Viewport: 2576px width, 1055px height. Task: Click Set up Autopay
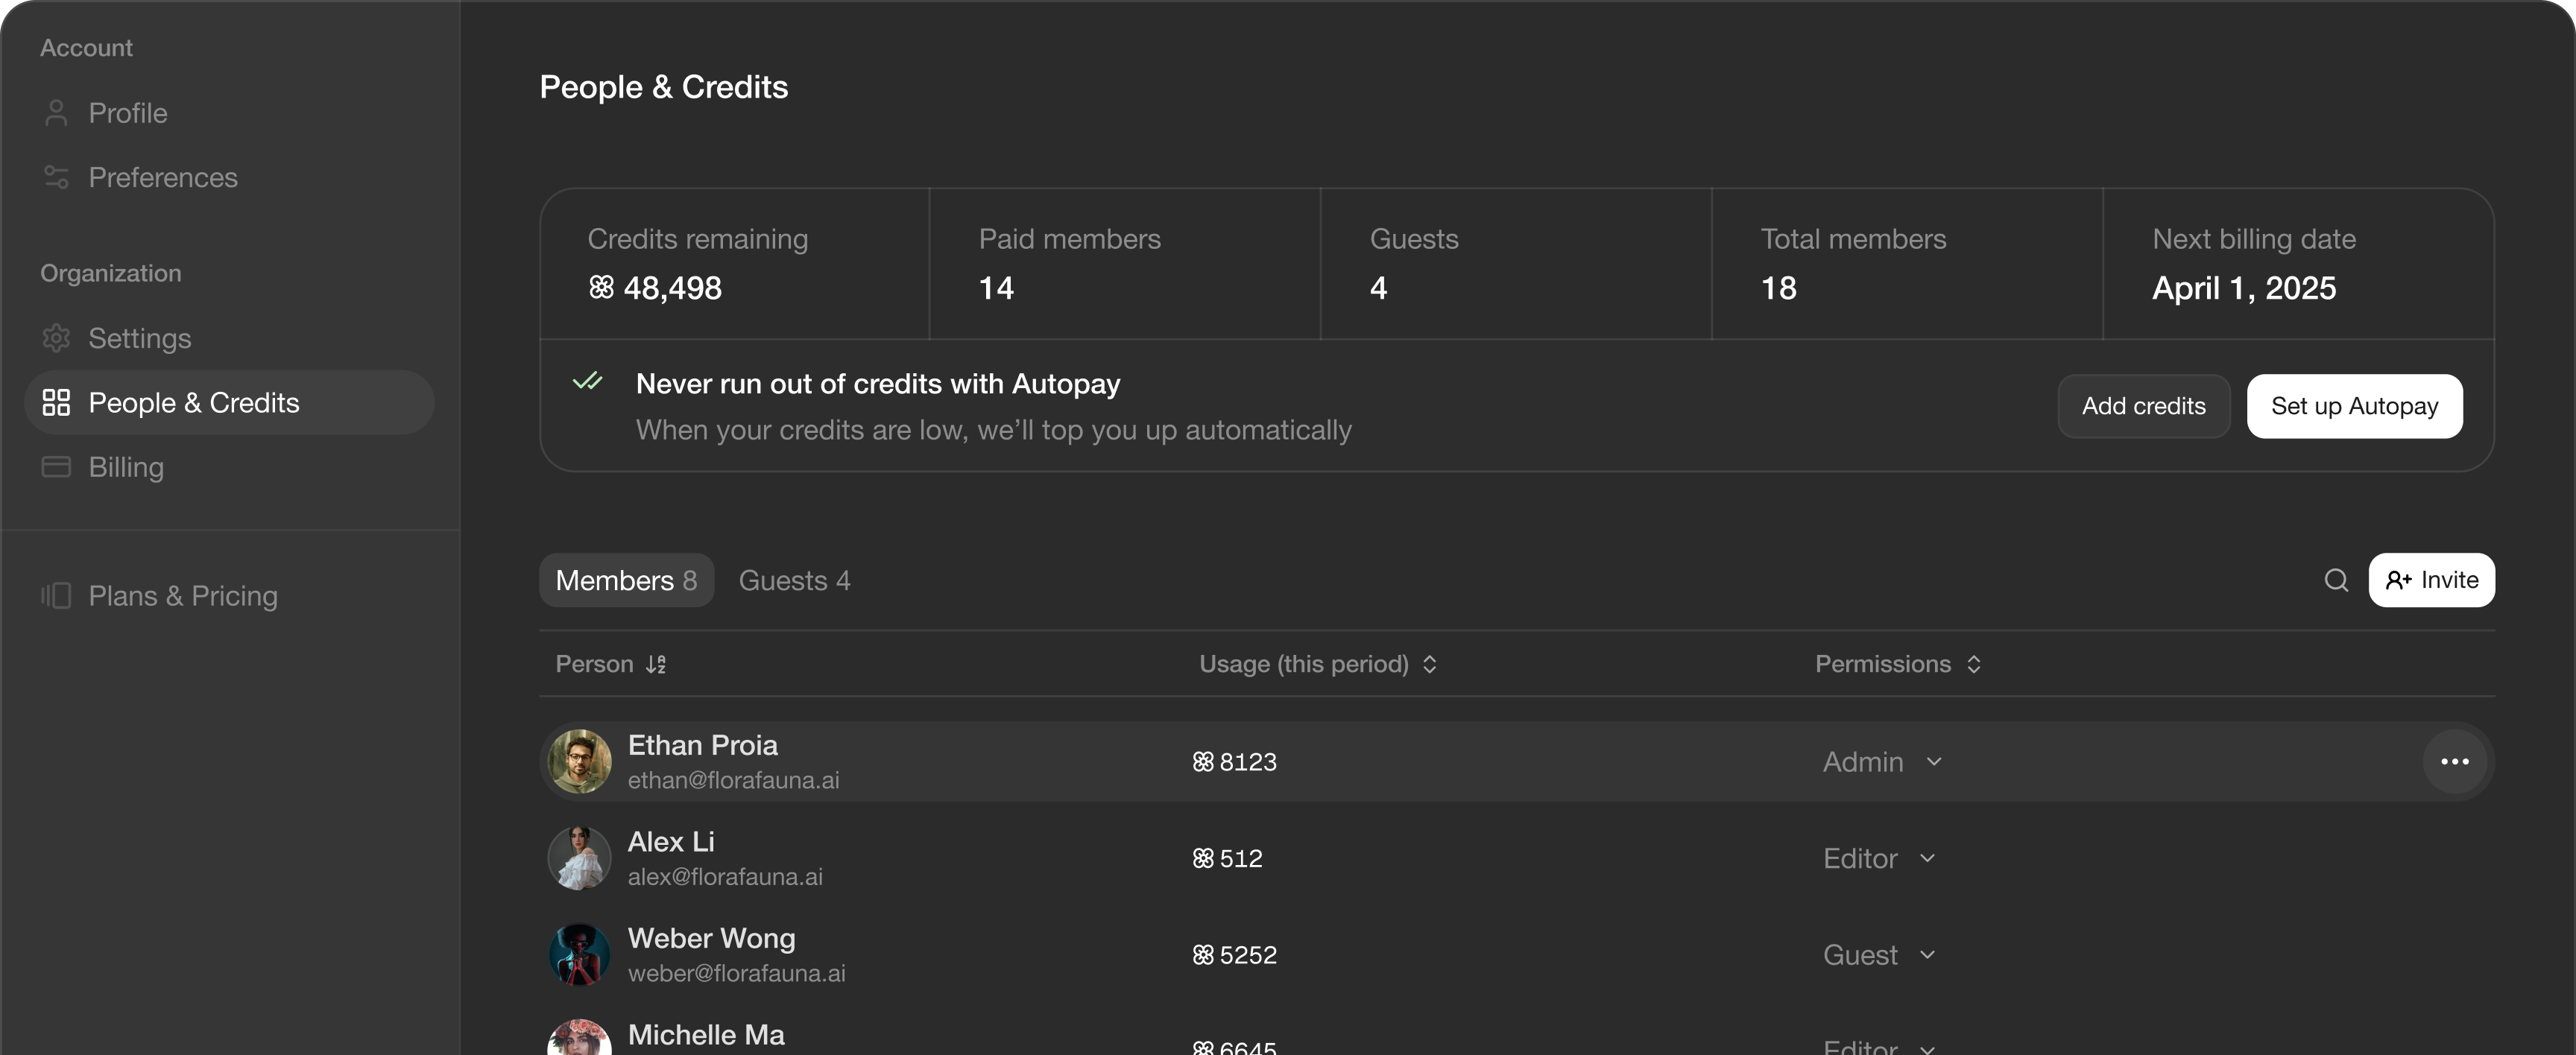tap(2354, 406)
